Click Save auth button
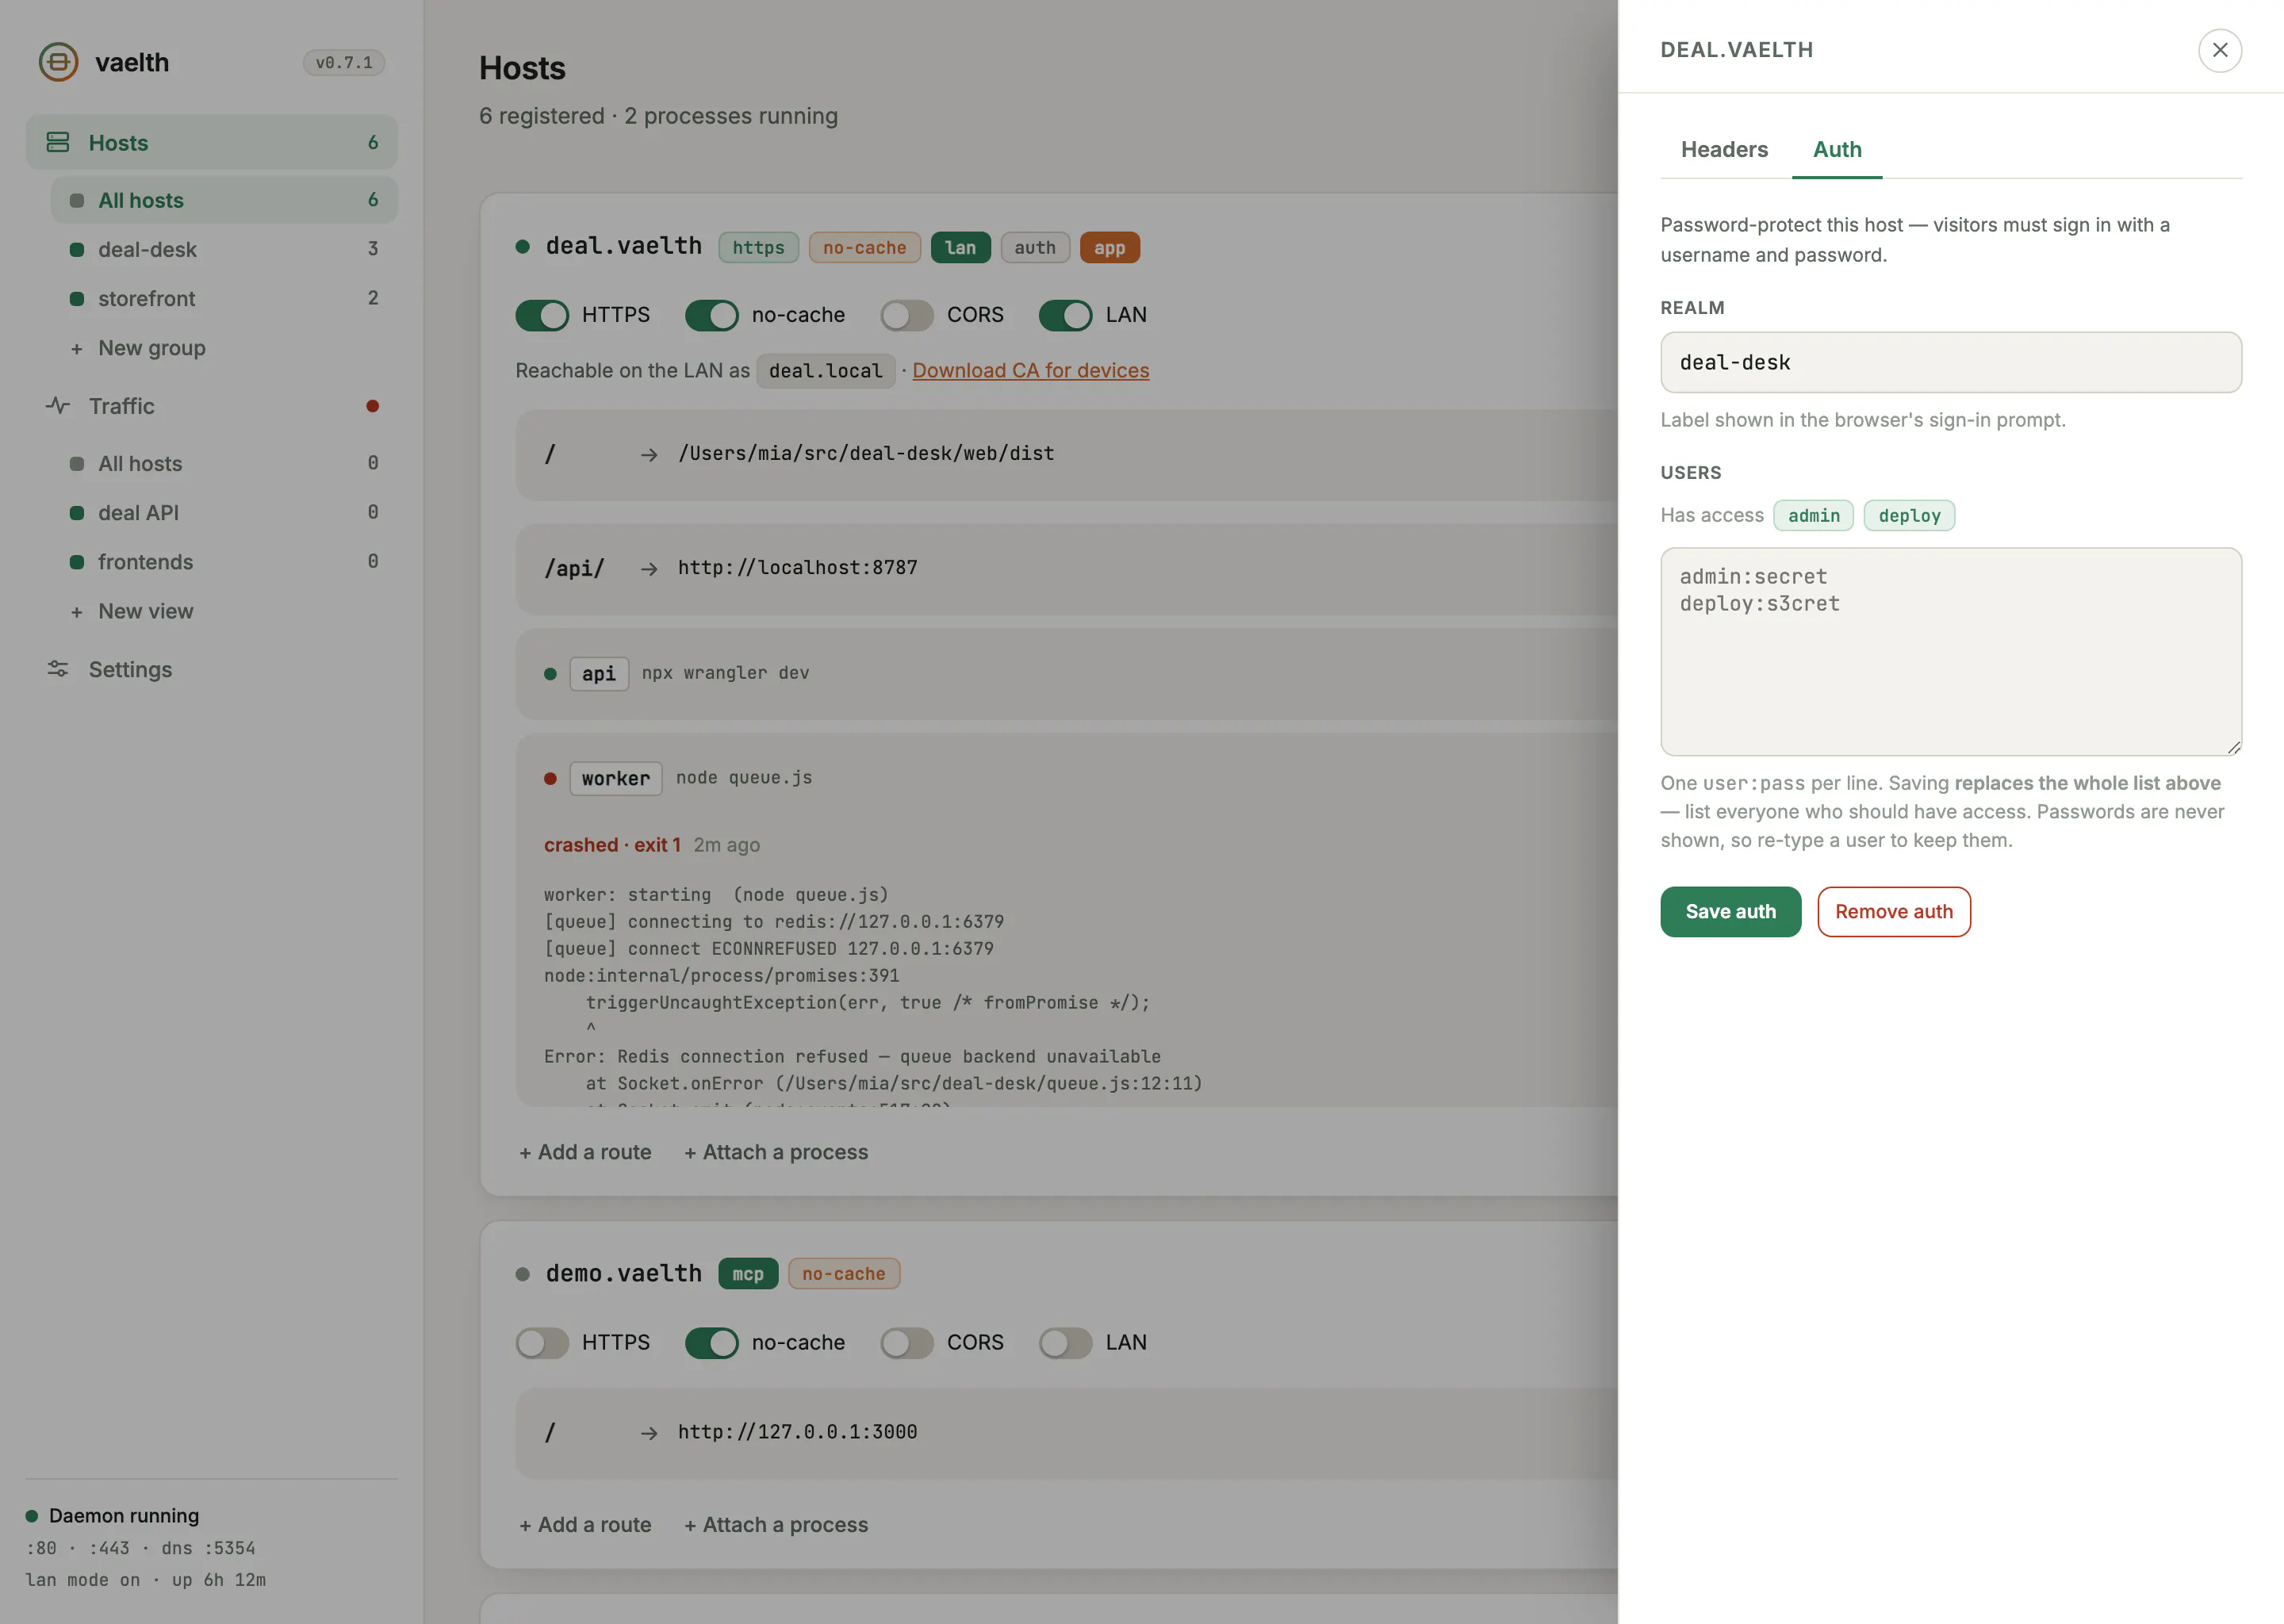Screen dimensions: 2284x1624 pos(1730,911)
